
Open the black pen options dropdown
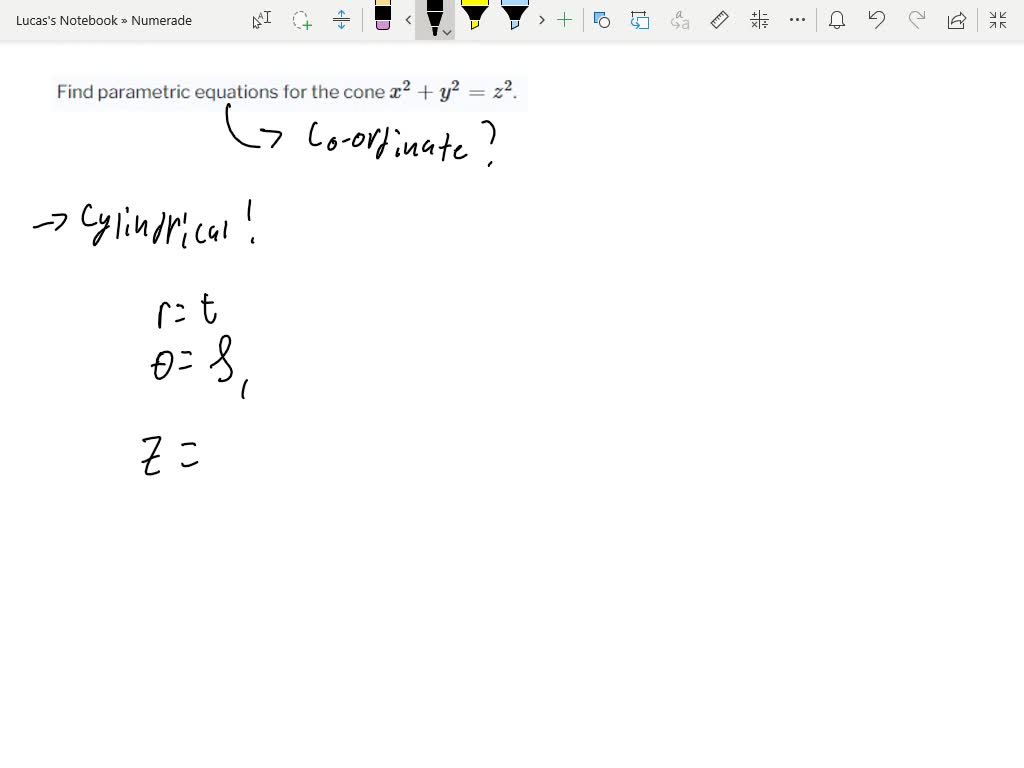446,32
